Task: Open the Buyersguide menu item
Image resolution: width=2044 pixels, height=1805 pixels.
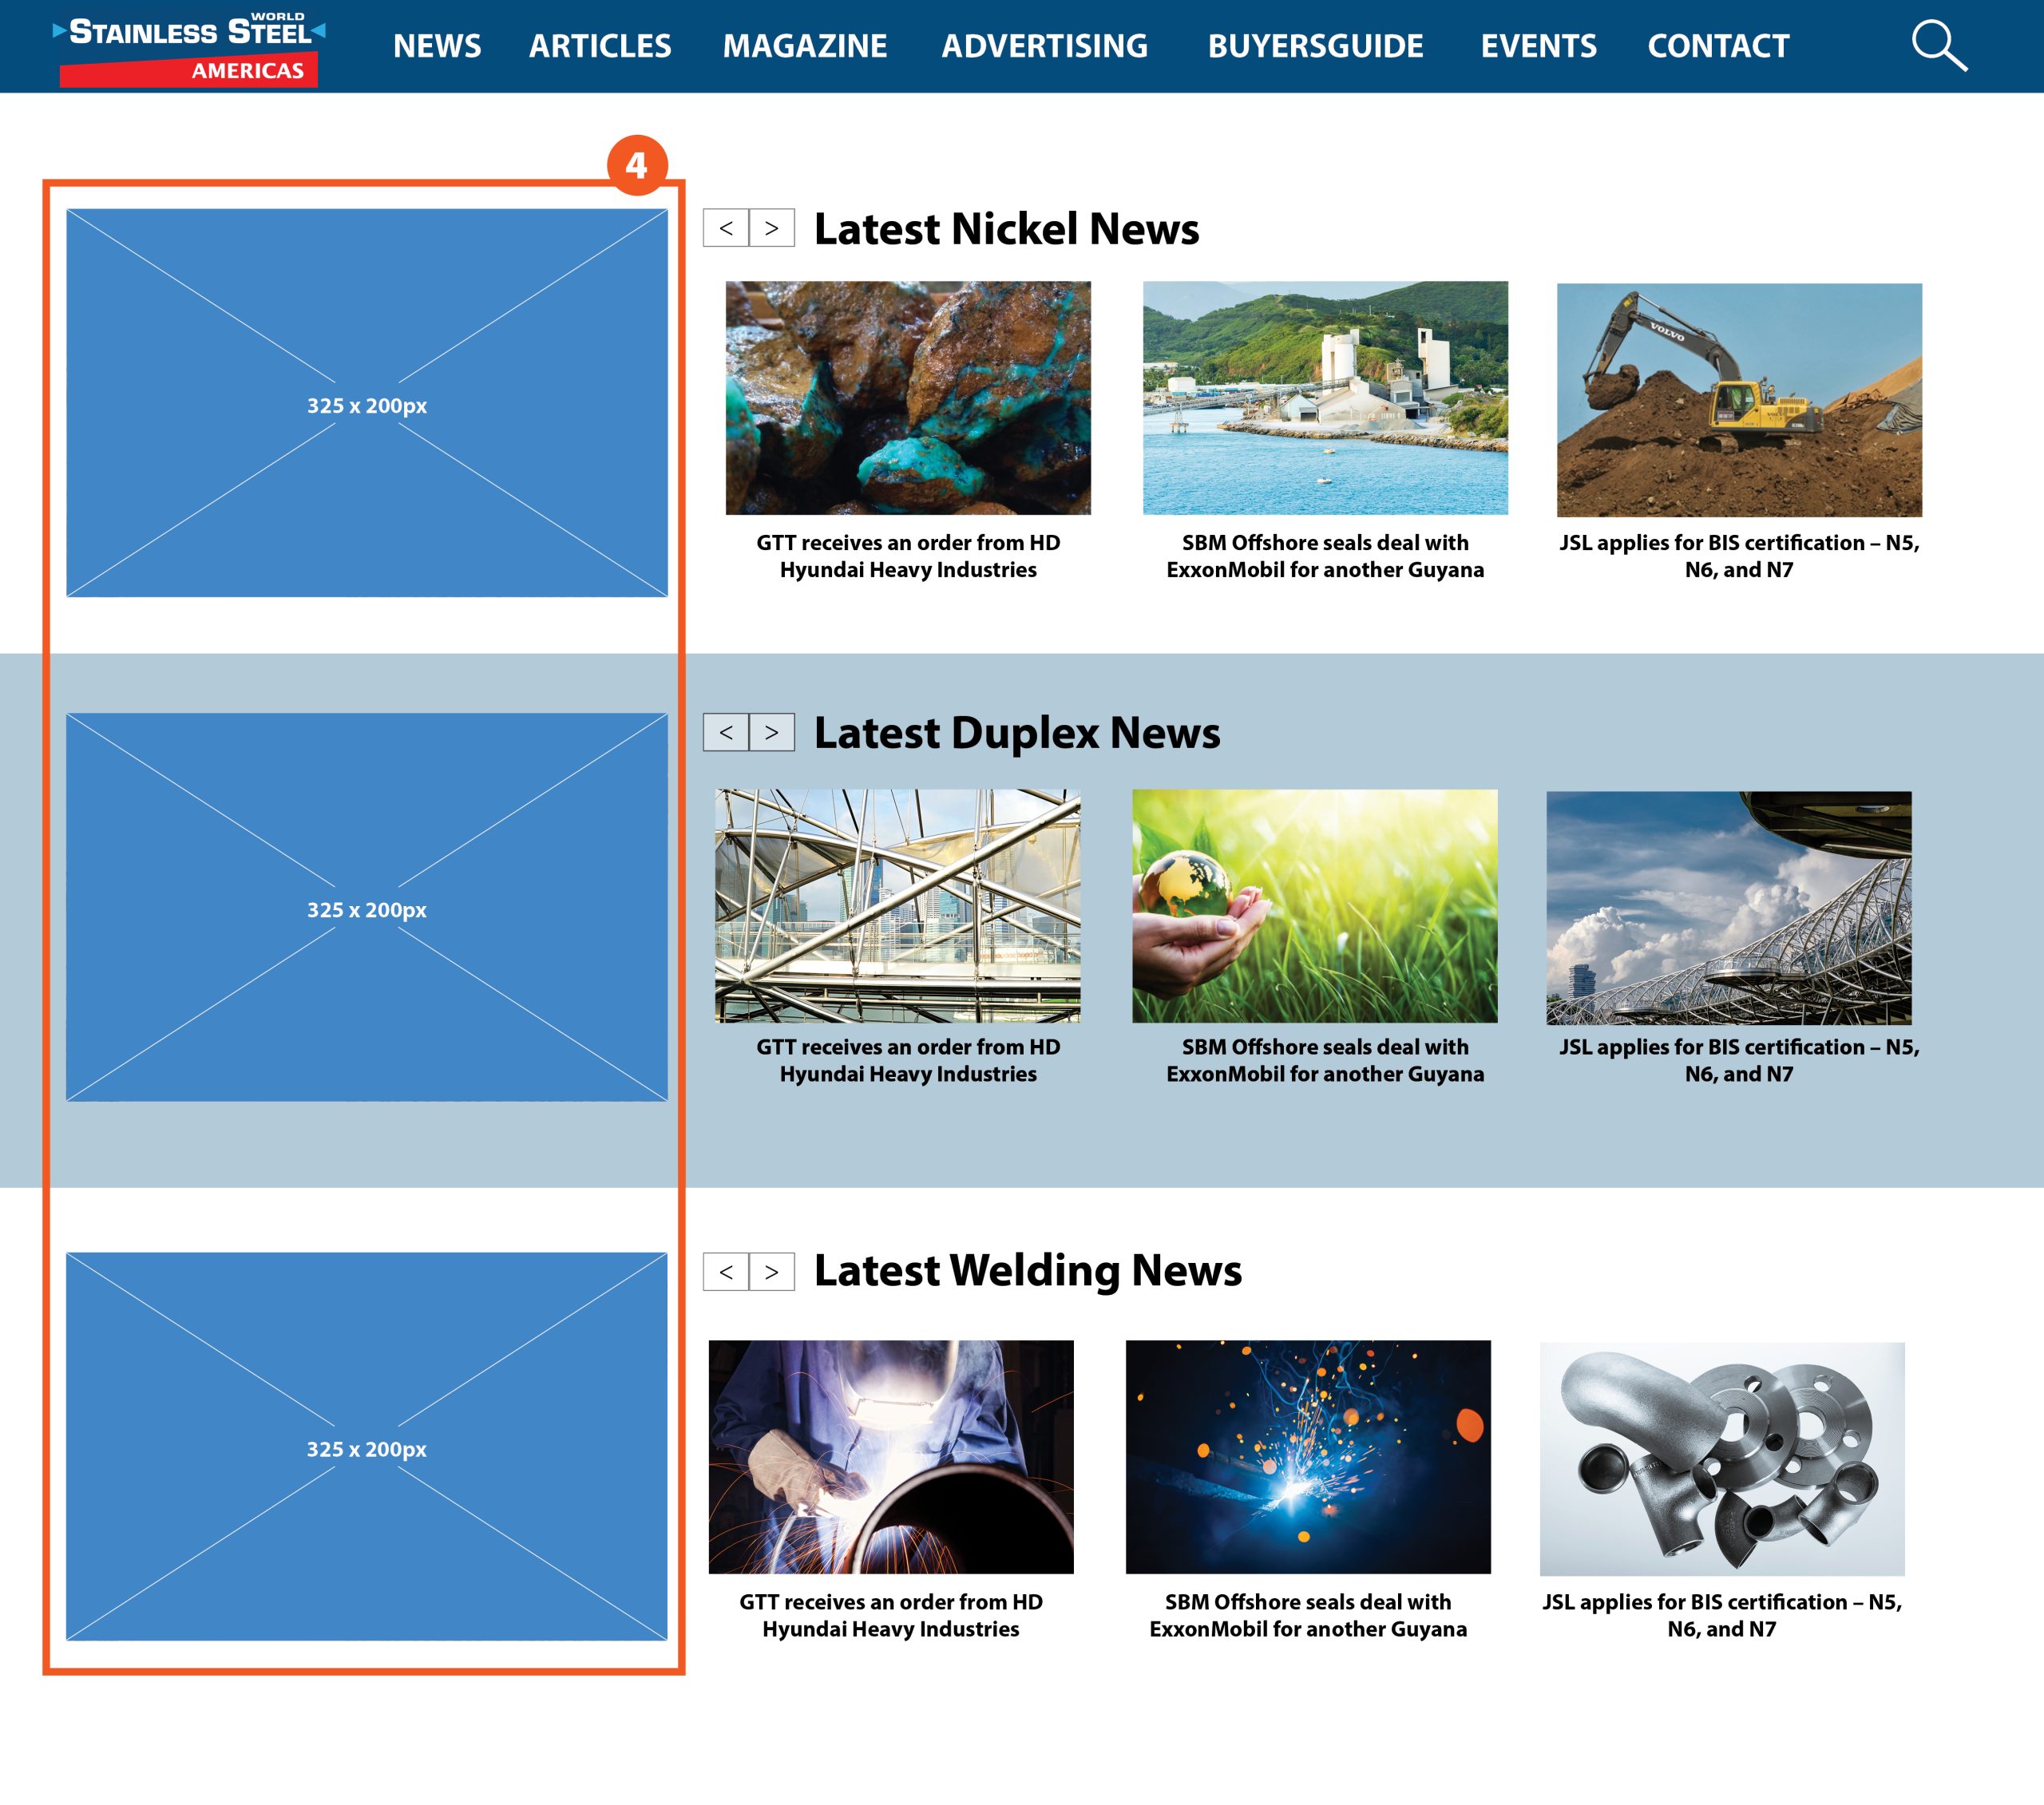Action: click(x=1315, y=46)
